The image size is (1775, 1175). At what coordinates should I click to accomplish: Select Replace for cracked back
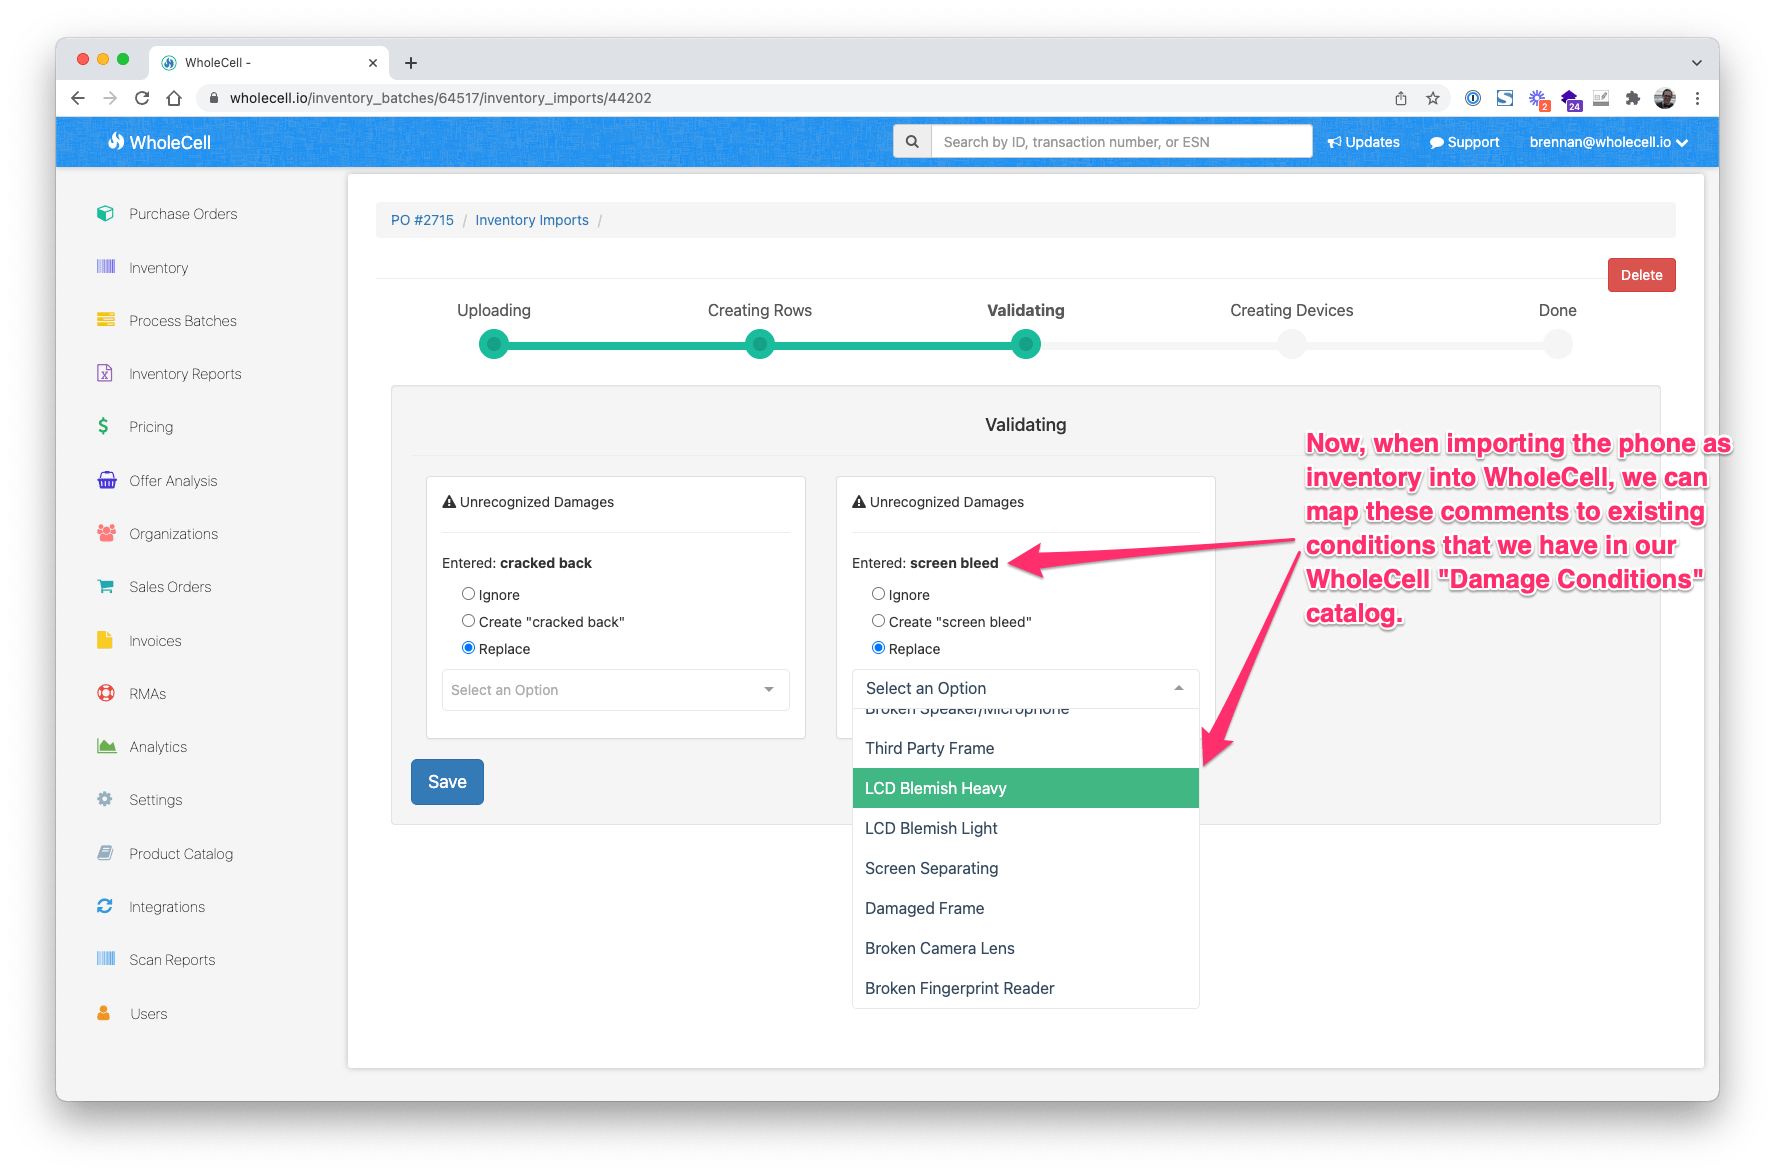(x=468, y=648)
